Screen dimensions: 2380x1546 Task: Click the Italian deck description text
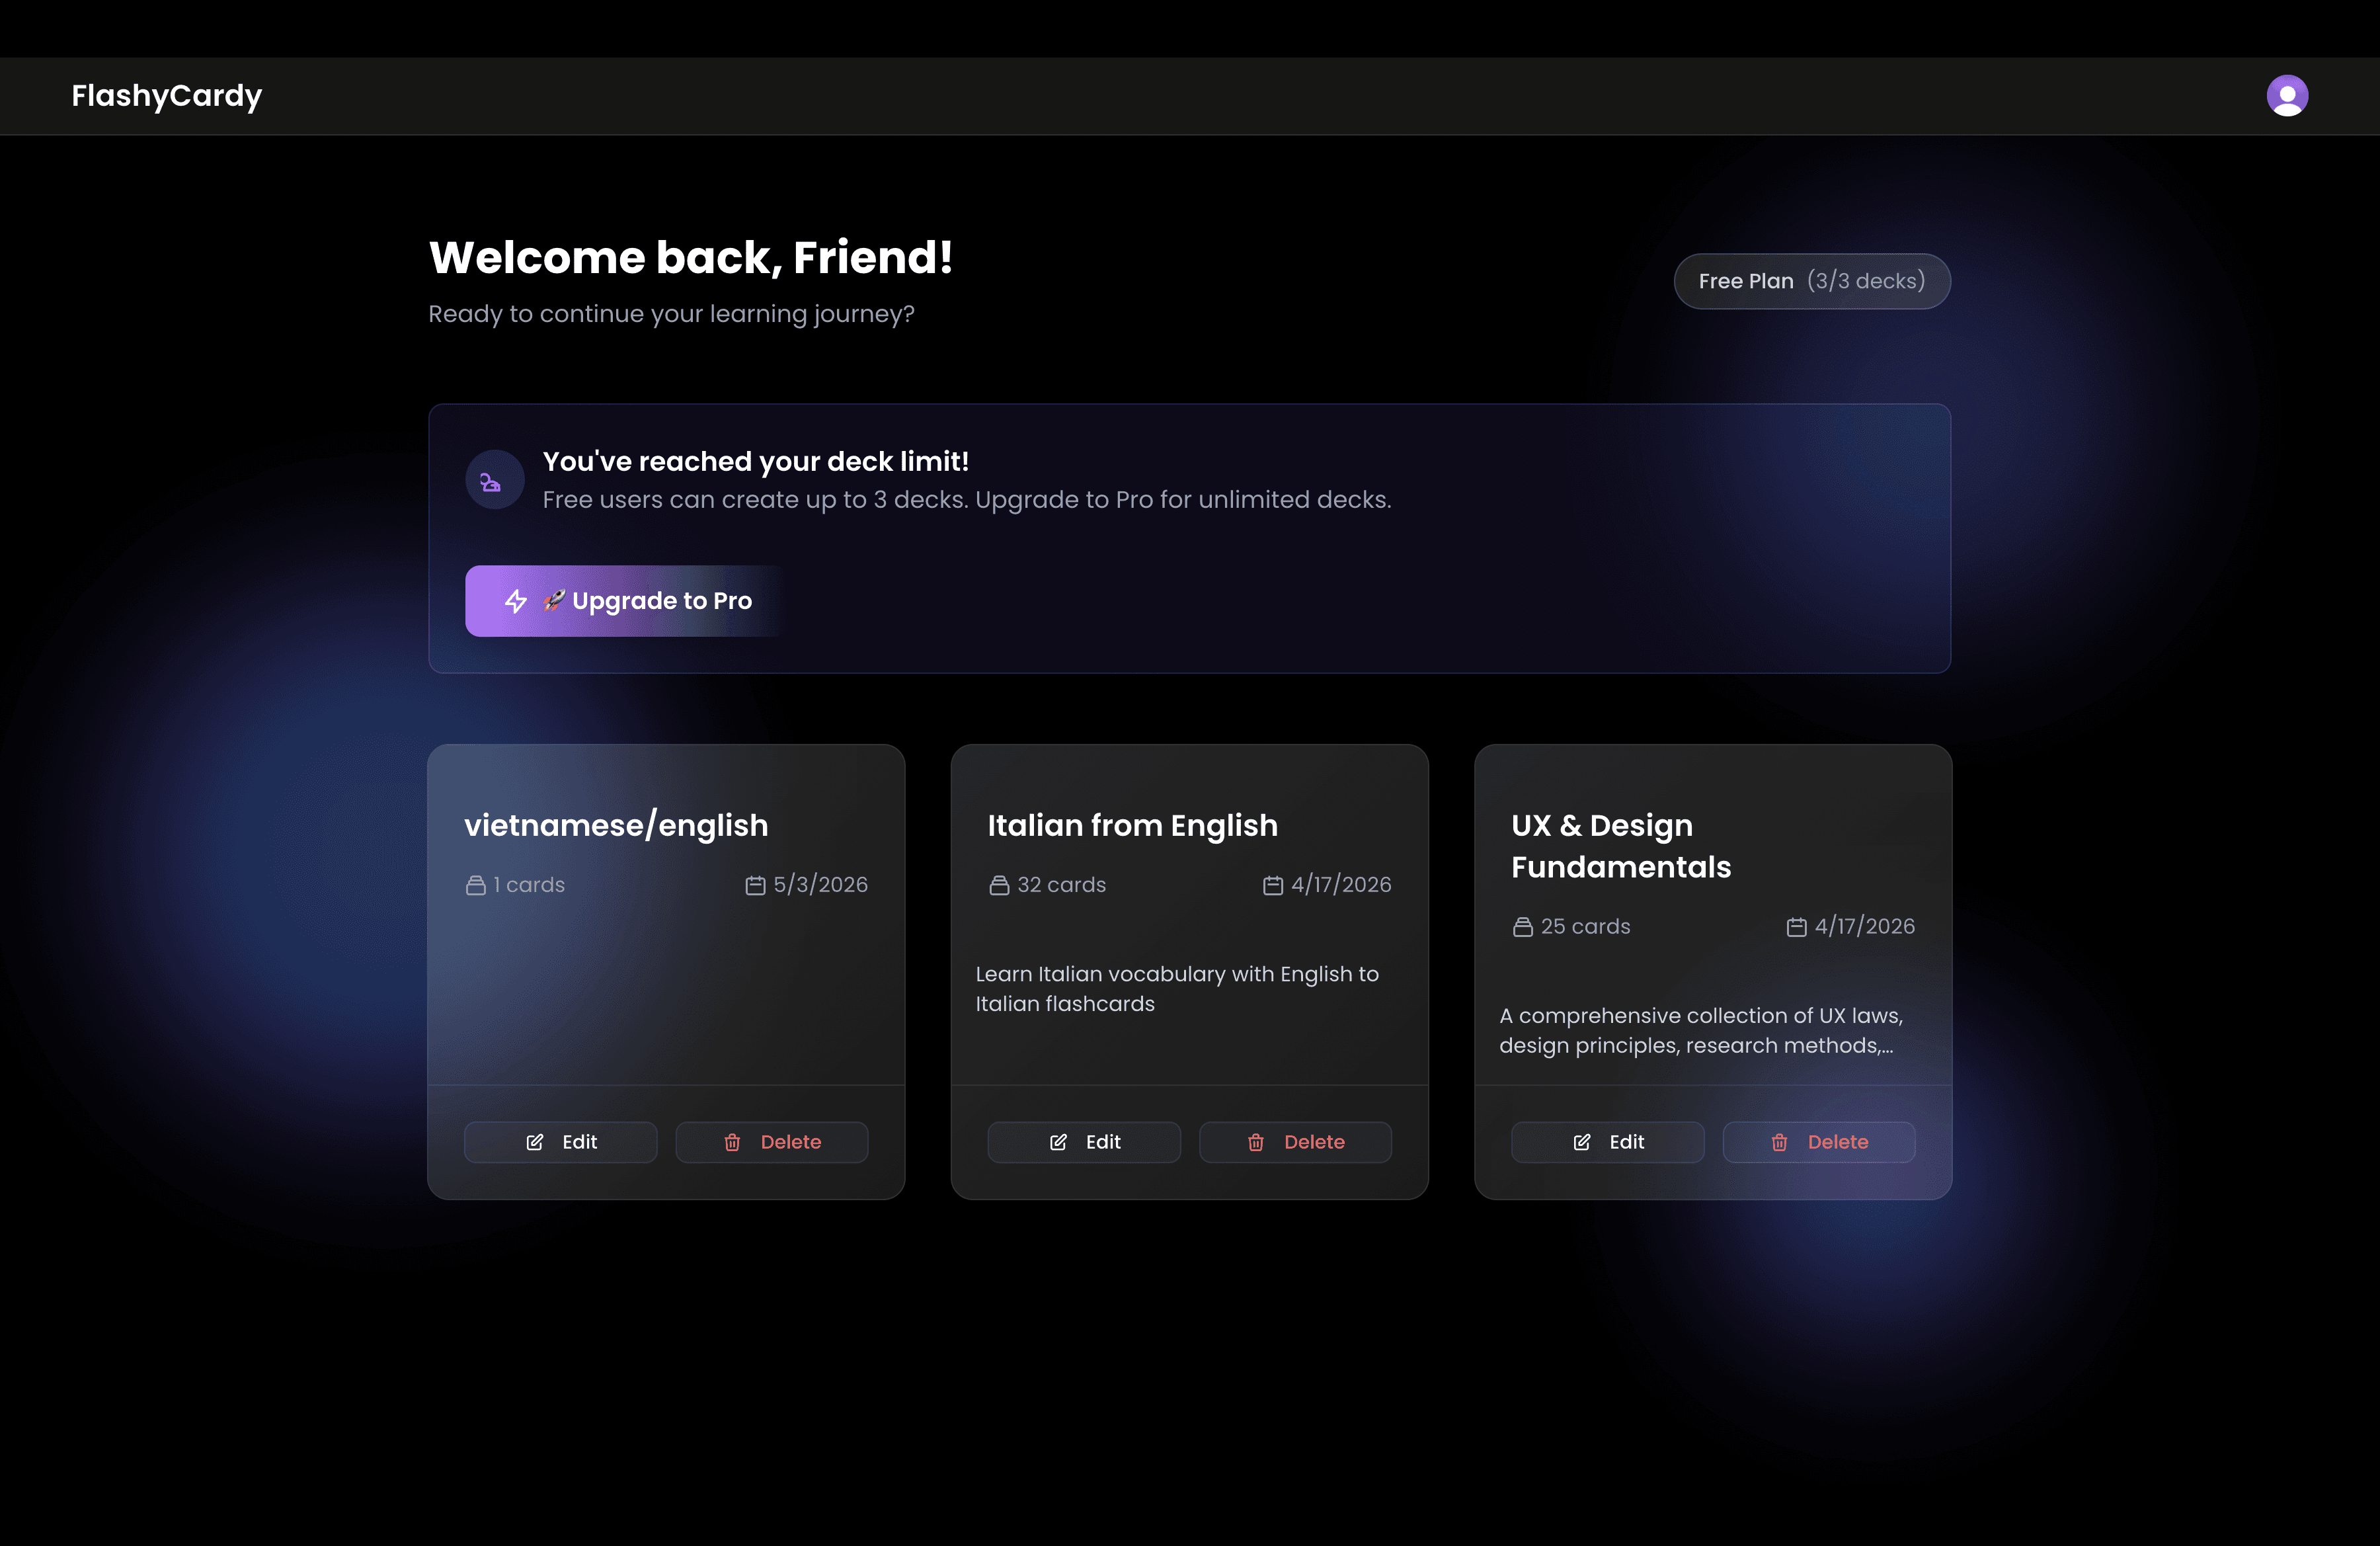point(1177,989)
